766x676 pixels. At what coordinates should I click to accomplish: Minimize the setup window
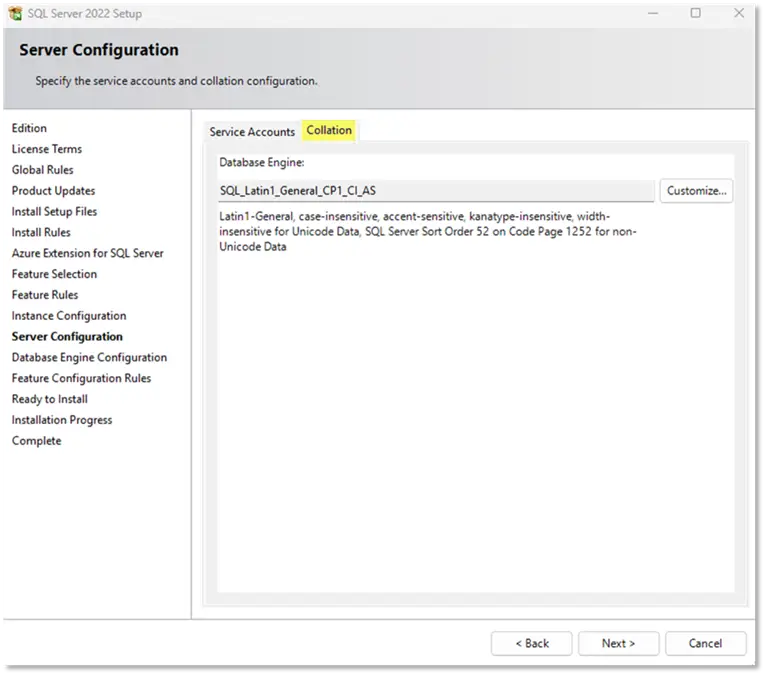[653, 13]
